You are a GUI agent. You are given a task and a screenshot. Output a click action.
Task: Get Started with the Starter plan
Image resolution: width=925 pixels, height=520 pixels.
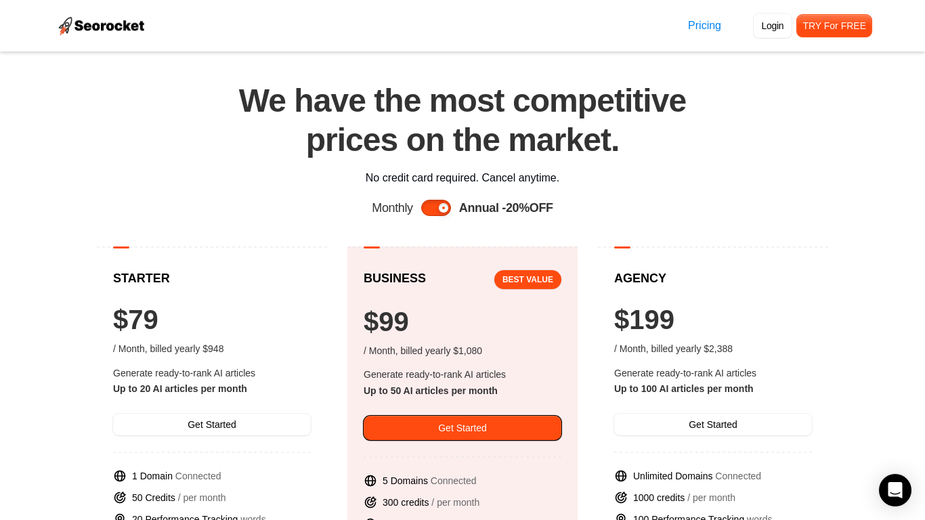click(212, 424)
